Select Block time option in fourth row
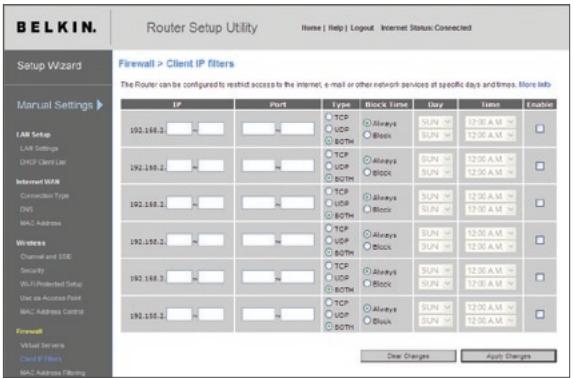The width and height of the screenshot is (573, 379). pyautogui.click(x=367, y=246)
